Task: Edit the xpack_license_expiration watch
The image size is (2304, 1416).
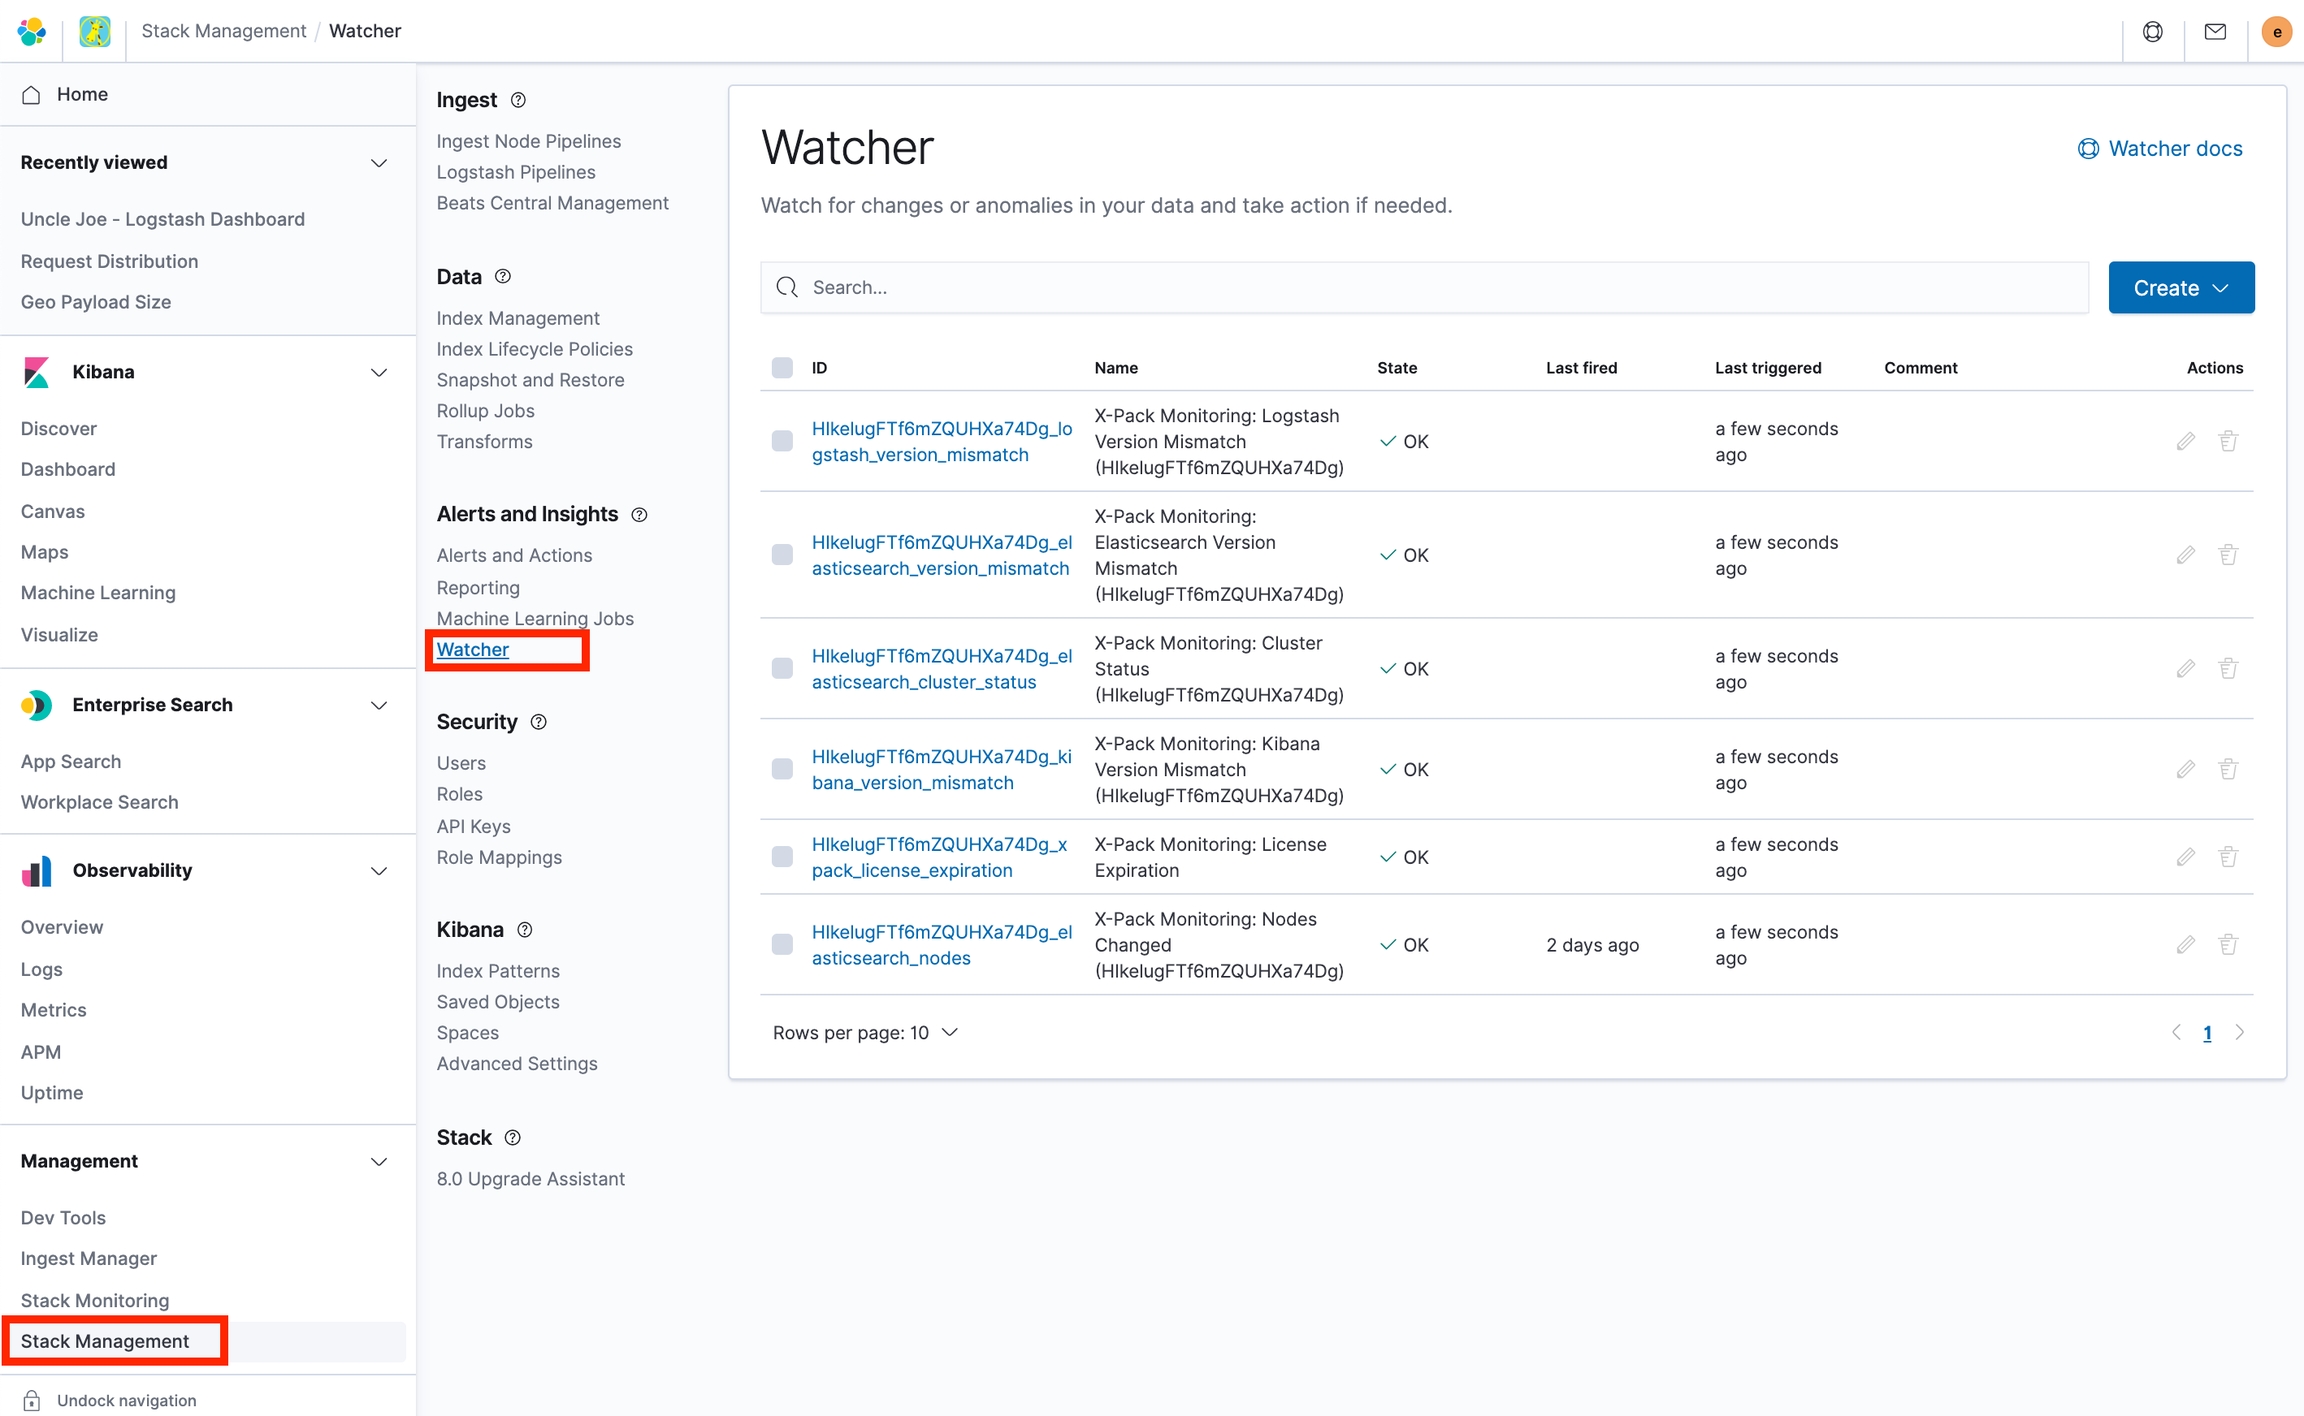Action: click(x=2186, y=857)
